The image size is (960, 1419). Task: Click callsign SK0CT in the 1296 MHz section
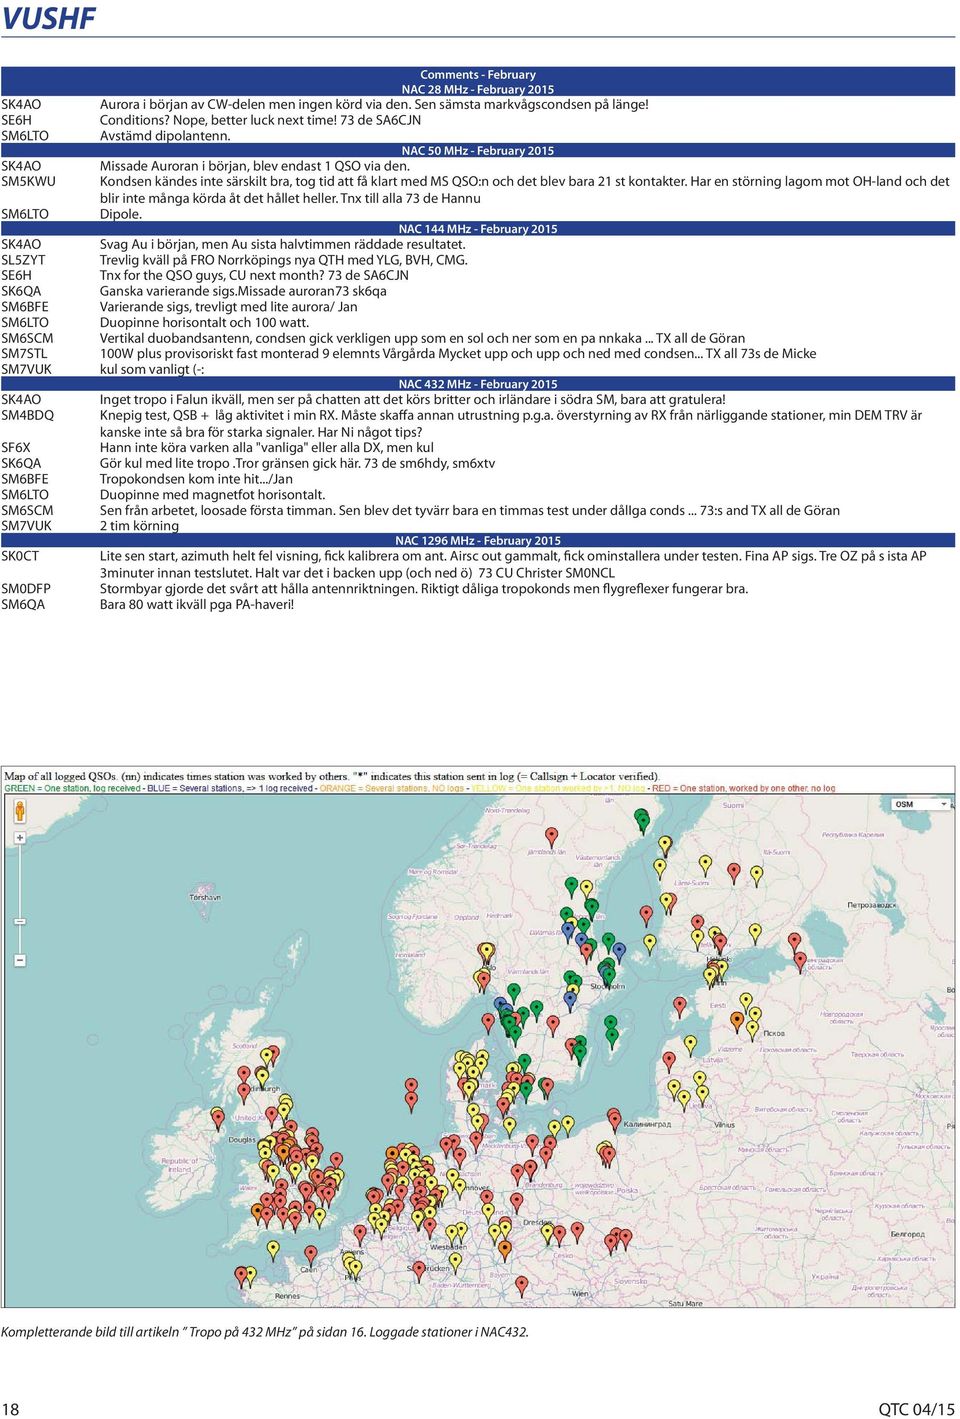20,555
